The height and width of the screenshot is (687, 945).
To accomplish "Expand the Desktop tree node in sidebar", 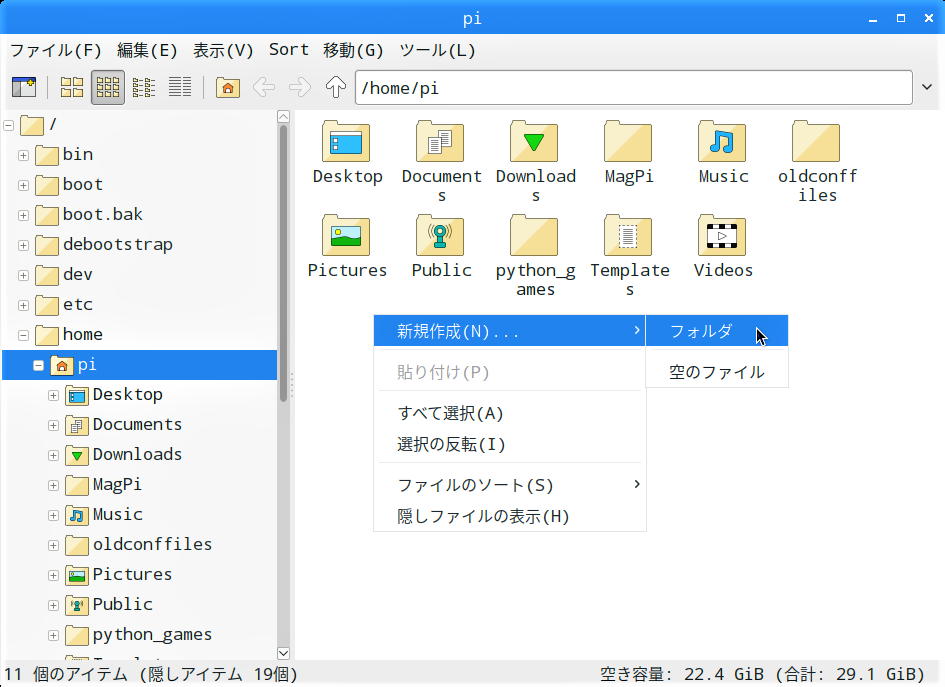I will click(x=54, y=395).
